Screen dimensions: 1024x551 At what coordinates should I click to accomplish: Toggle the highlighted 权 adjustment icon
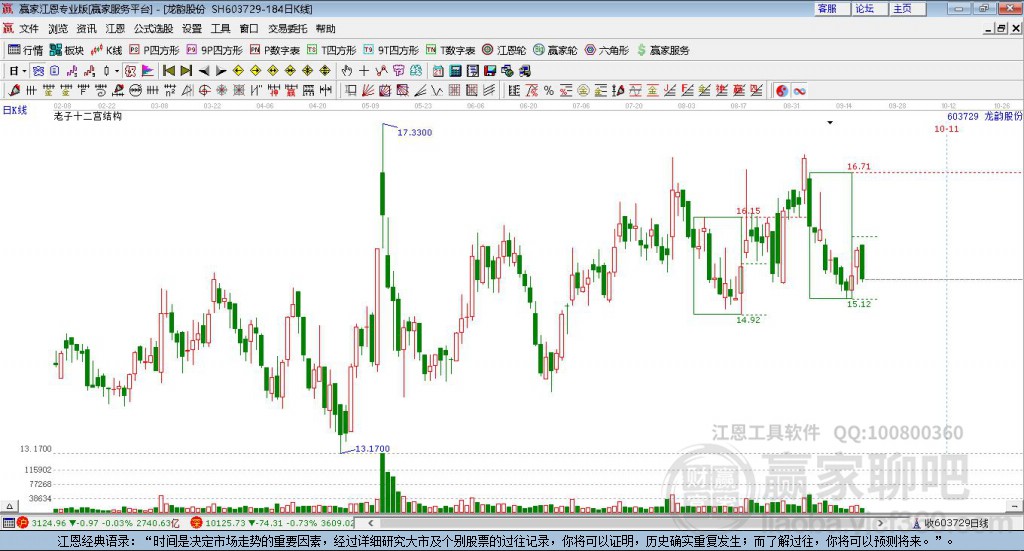coord(130,71)
